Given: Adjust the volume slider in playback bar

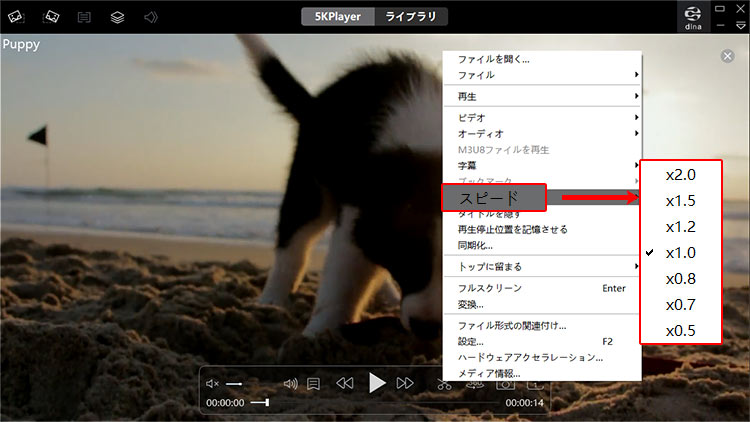Looking at the screenshot, I should (x=234, y=384).
